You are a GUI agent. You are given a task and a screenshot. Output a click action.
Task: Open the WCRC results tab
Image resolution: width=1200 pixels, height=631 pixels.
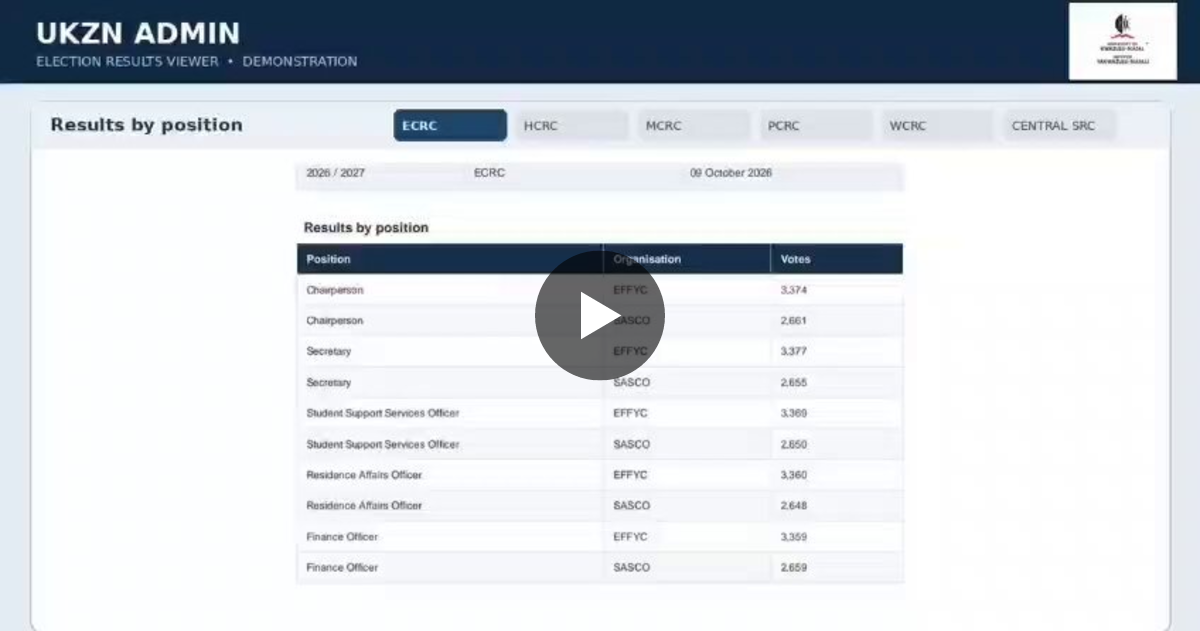click(938, 126)
